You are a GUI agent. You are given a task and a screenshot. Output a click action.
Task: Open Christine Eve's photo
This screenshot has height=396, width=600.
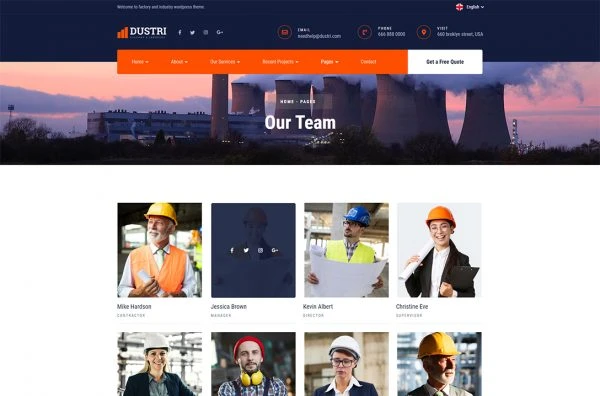439,250
